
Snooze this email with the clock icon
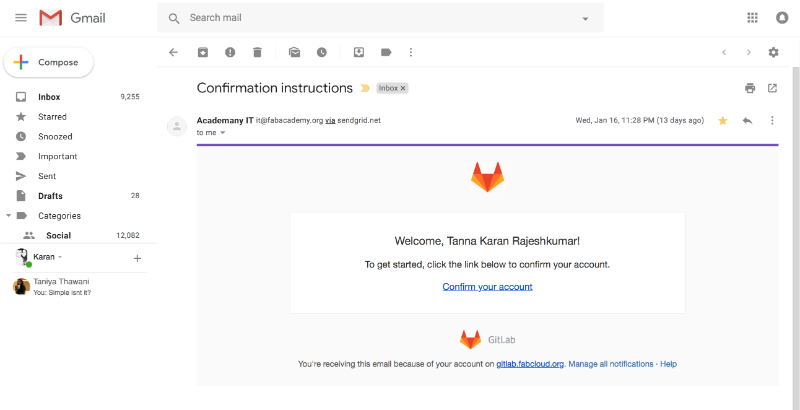click(321, 52)
